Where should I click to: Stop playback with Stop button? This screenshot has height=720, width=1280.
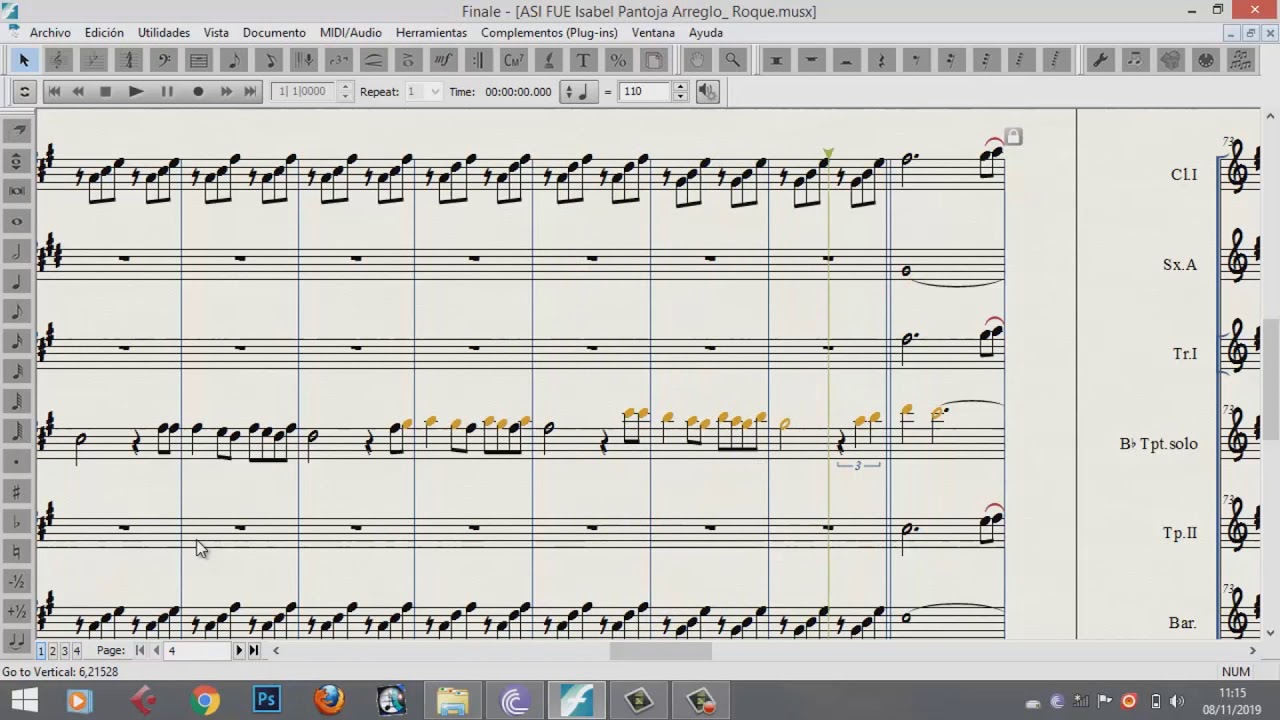point(106,92)
